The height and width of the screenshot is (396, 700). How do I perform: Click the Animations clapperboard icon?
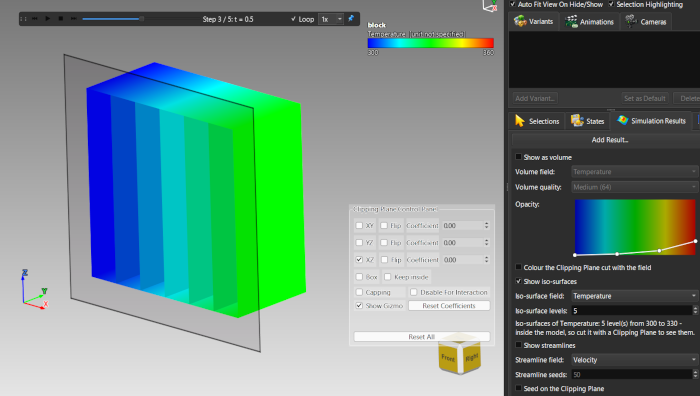[x=571, y=21]
